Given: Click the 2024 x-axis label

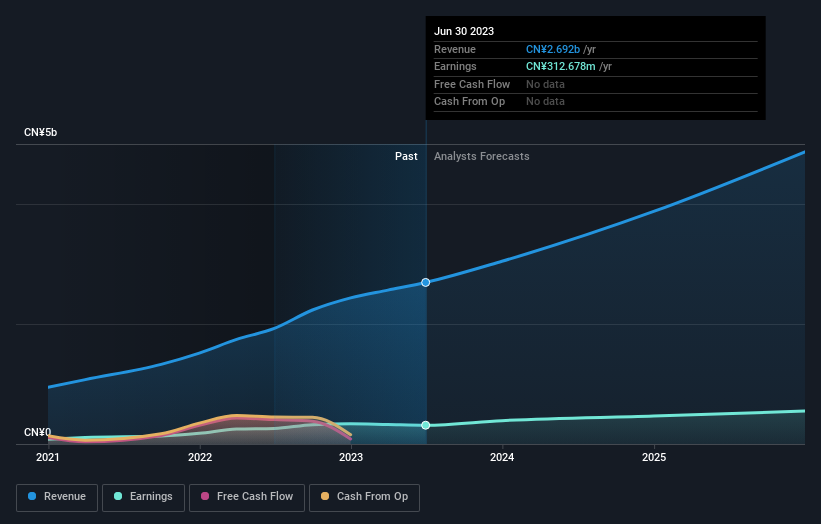Looking at the screenshot, I should coord(502,458).
